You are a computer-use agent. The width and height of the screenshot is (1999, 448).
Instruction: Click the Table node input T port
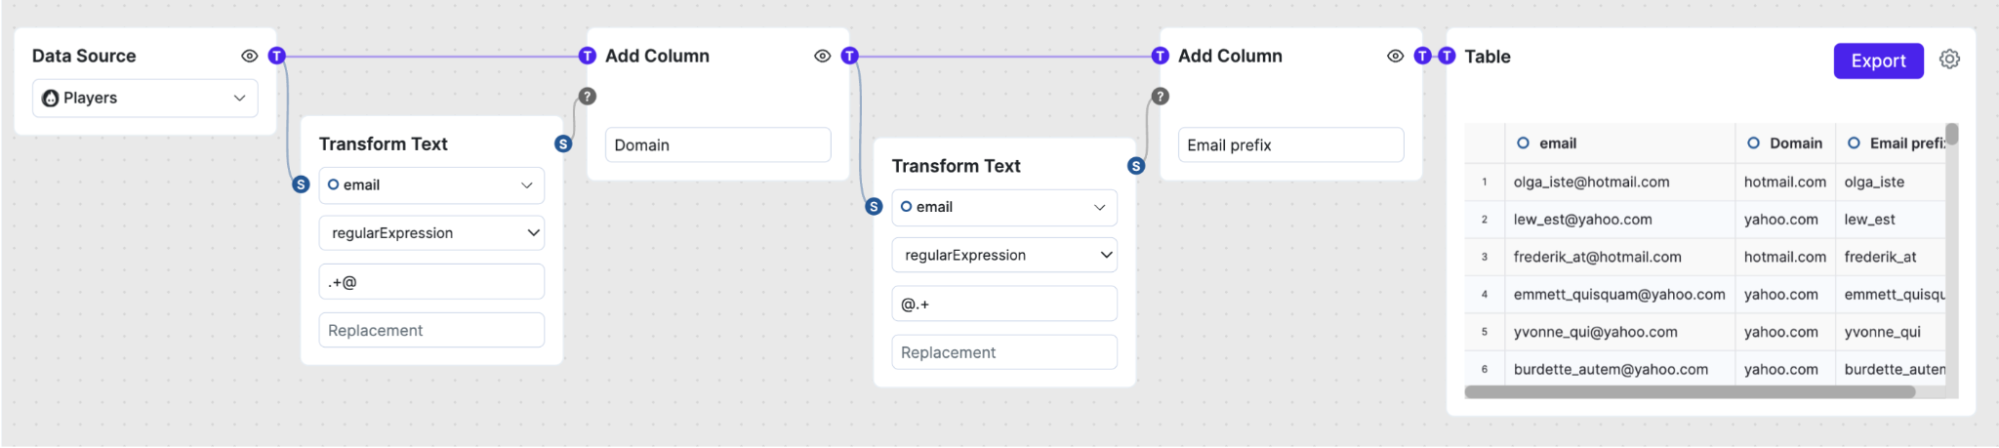coord(1446,56)
